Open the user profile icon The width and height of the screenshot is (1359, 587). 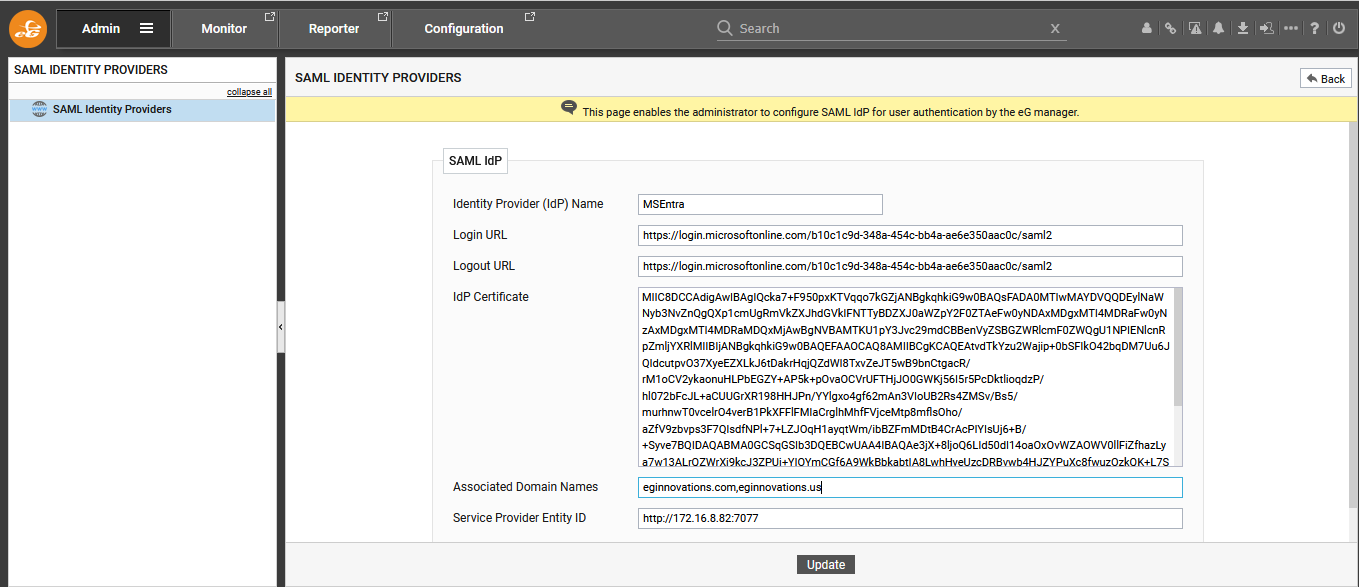point(1147,29)
